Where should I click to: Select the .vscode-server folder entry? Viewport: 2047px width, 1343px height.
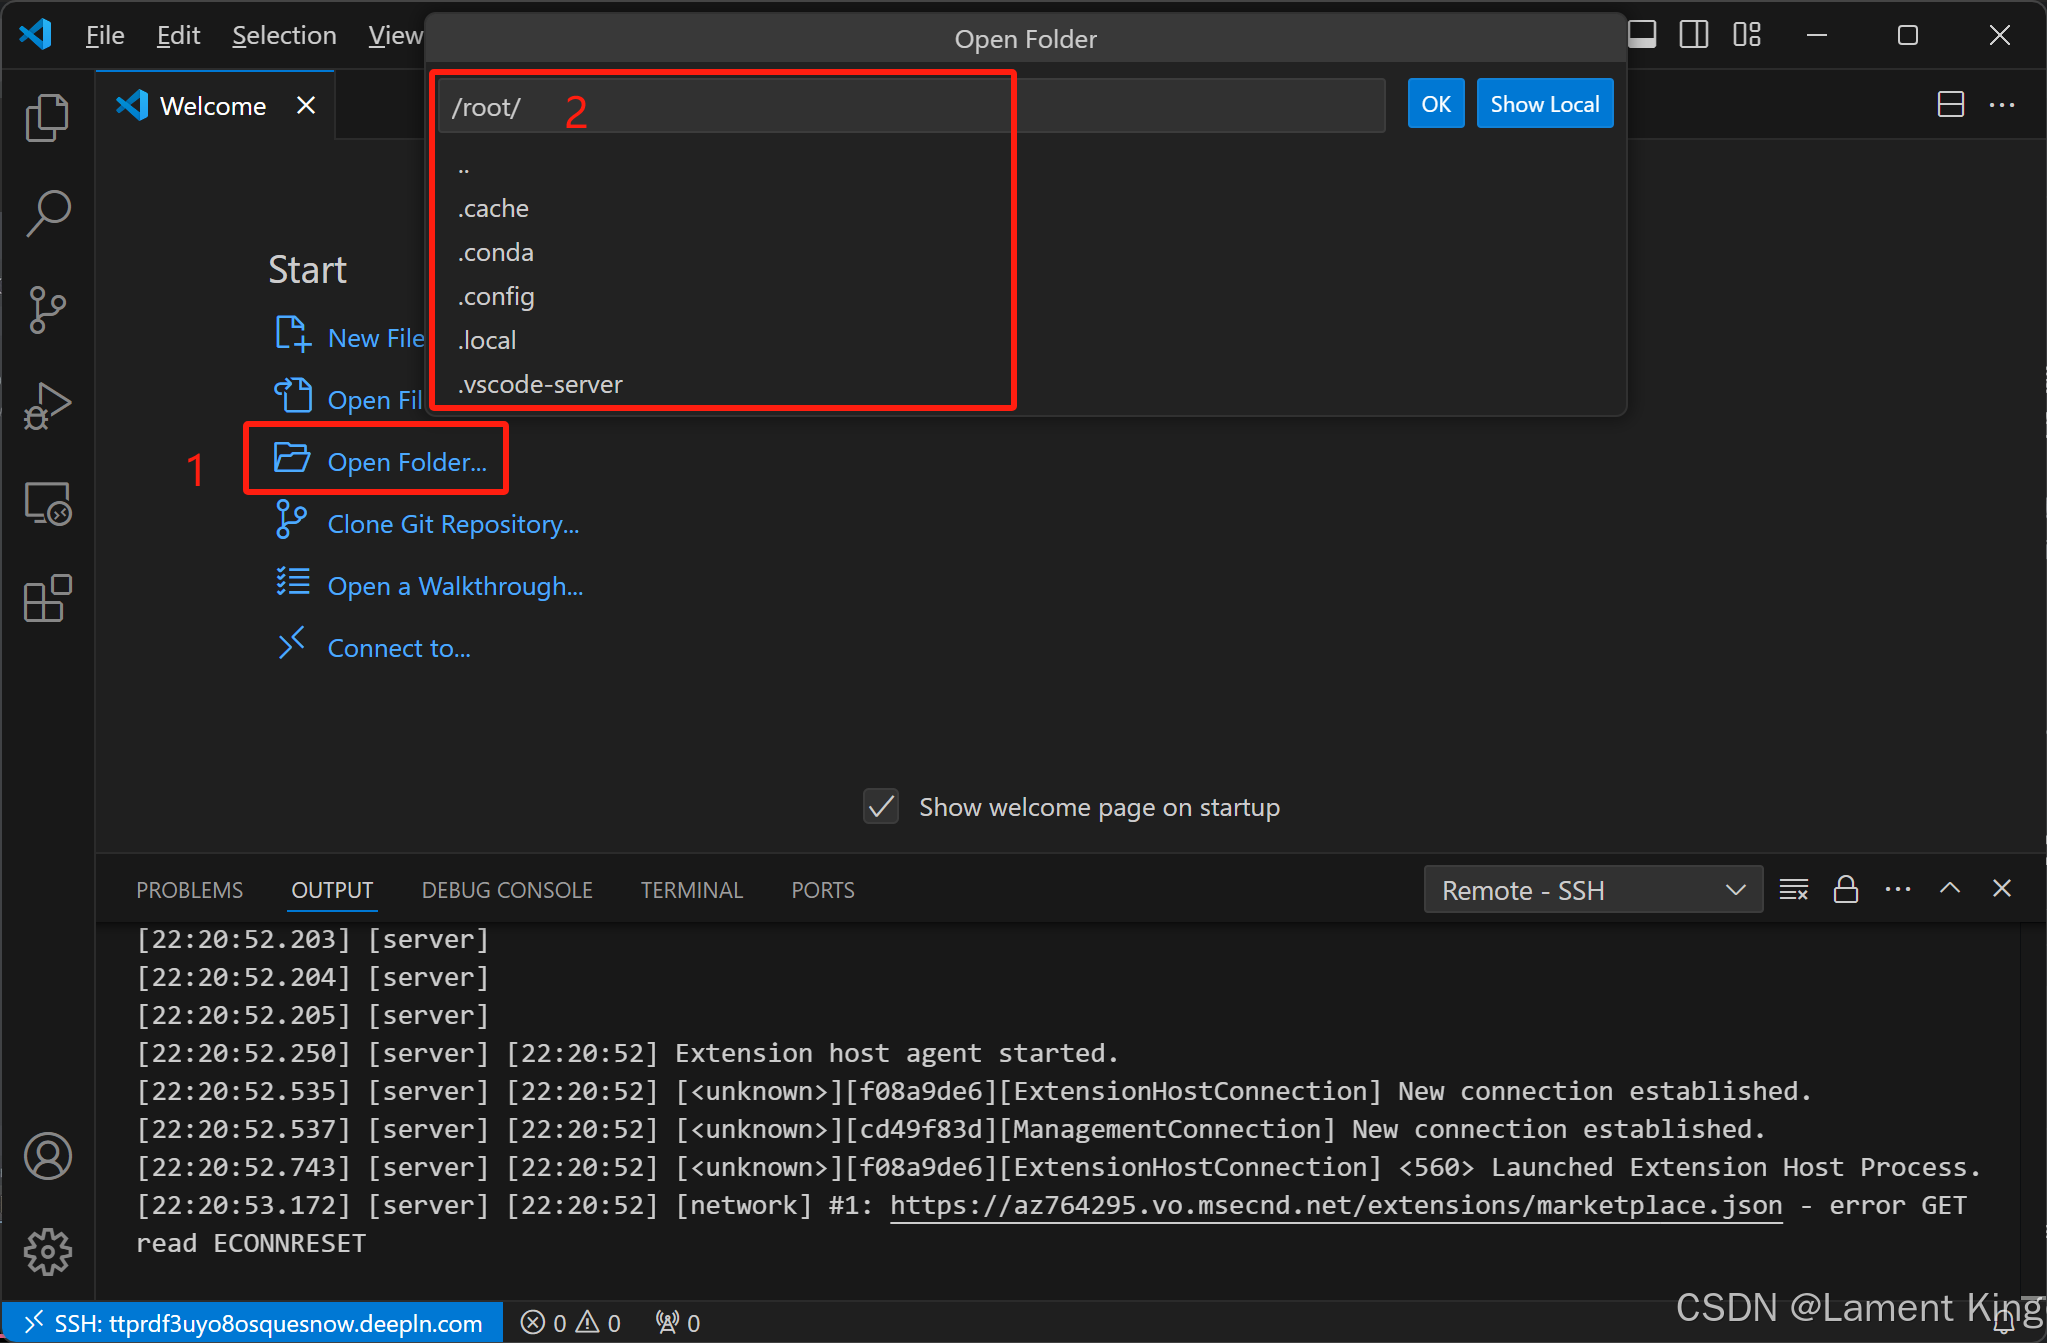click(x=540, y=384)
